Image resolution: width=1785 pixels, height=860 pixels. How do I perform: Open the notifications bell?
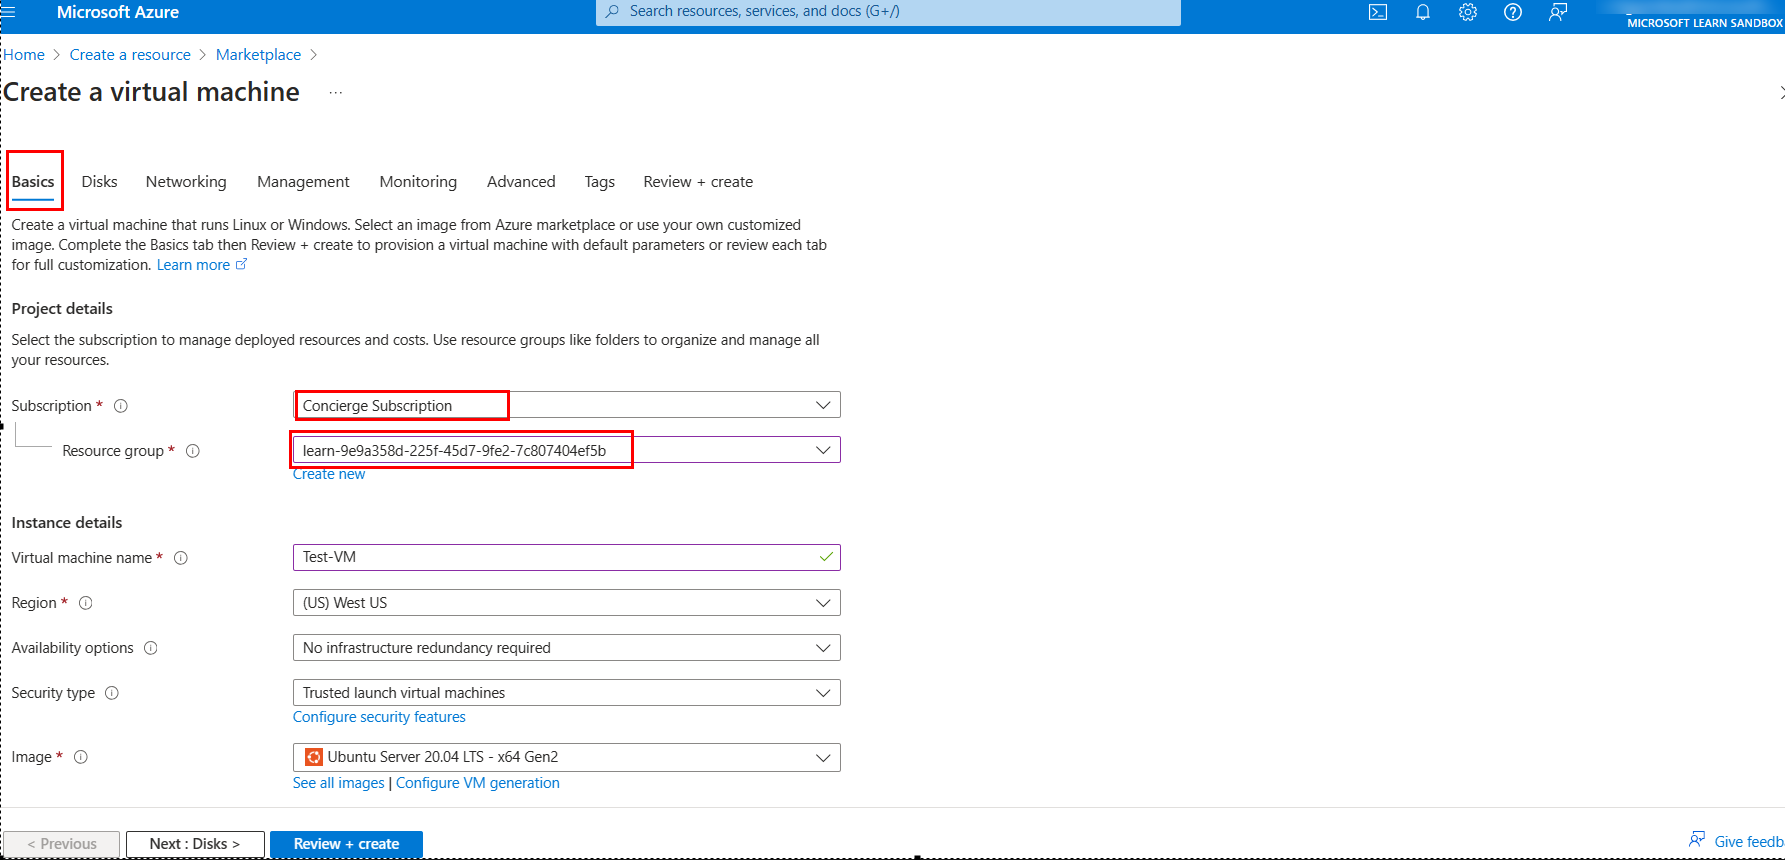(x=1423, y=12)
